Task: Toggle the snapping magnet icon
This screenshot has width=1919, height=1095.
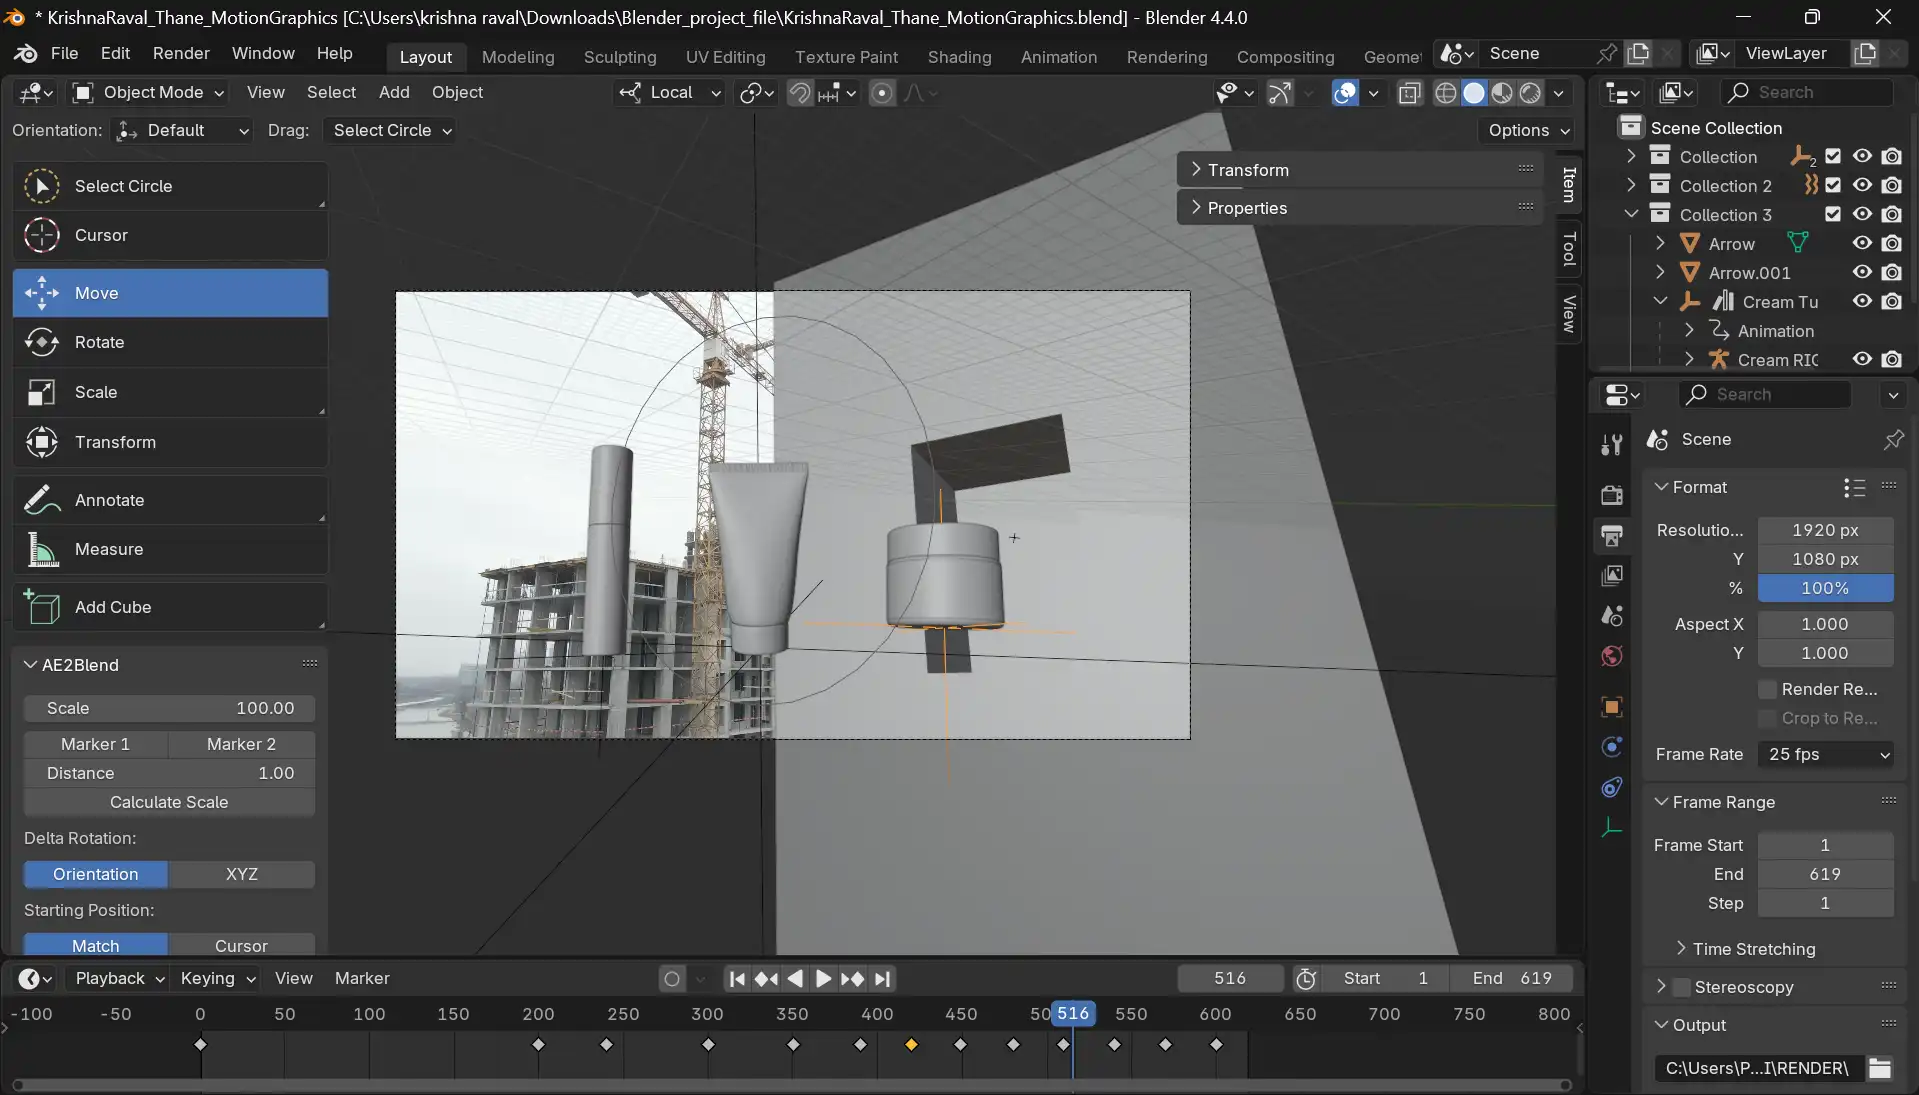Action: pyautogui.click(x=800, y=93)
